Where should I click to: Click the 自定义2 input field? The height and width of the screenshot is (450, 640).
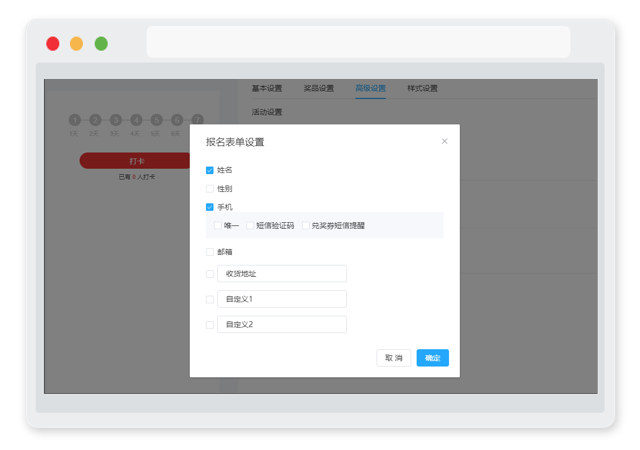pyautogui.click(x=282, y=325)
